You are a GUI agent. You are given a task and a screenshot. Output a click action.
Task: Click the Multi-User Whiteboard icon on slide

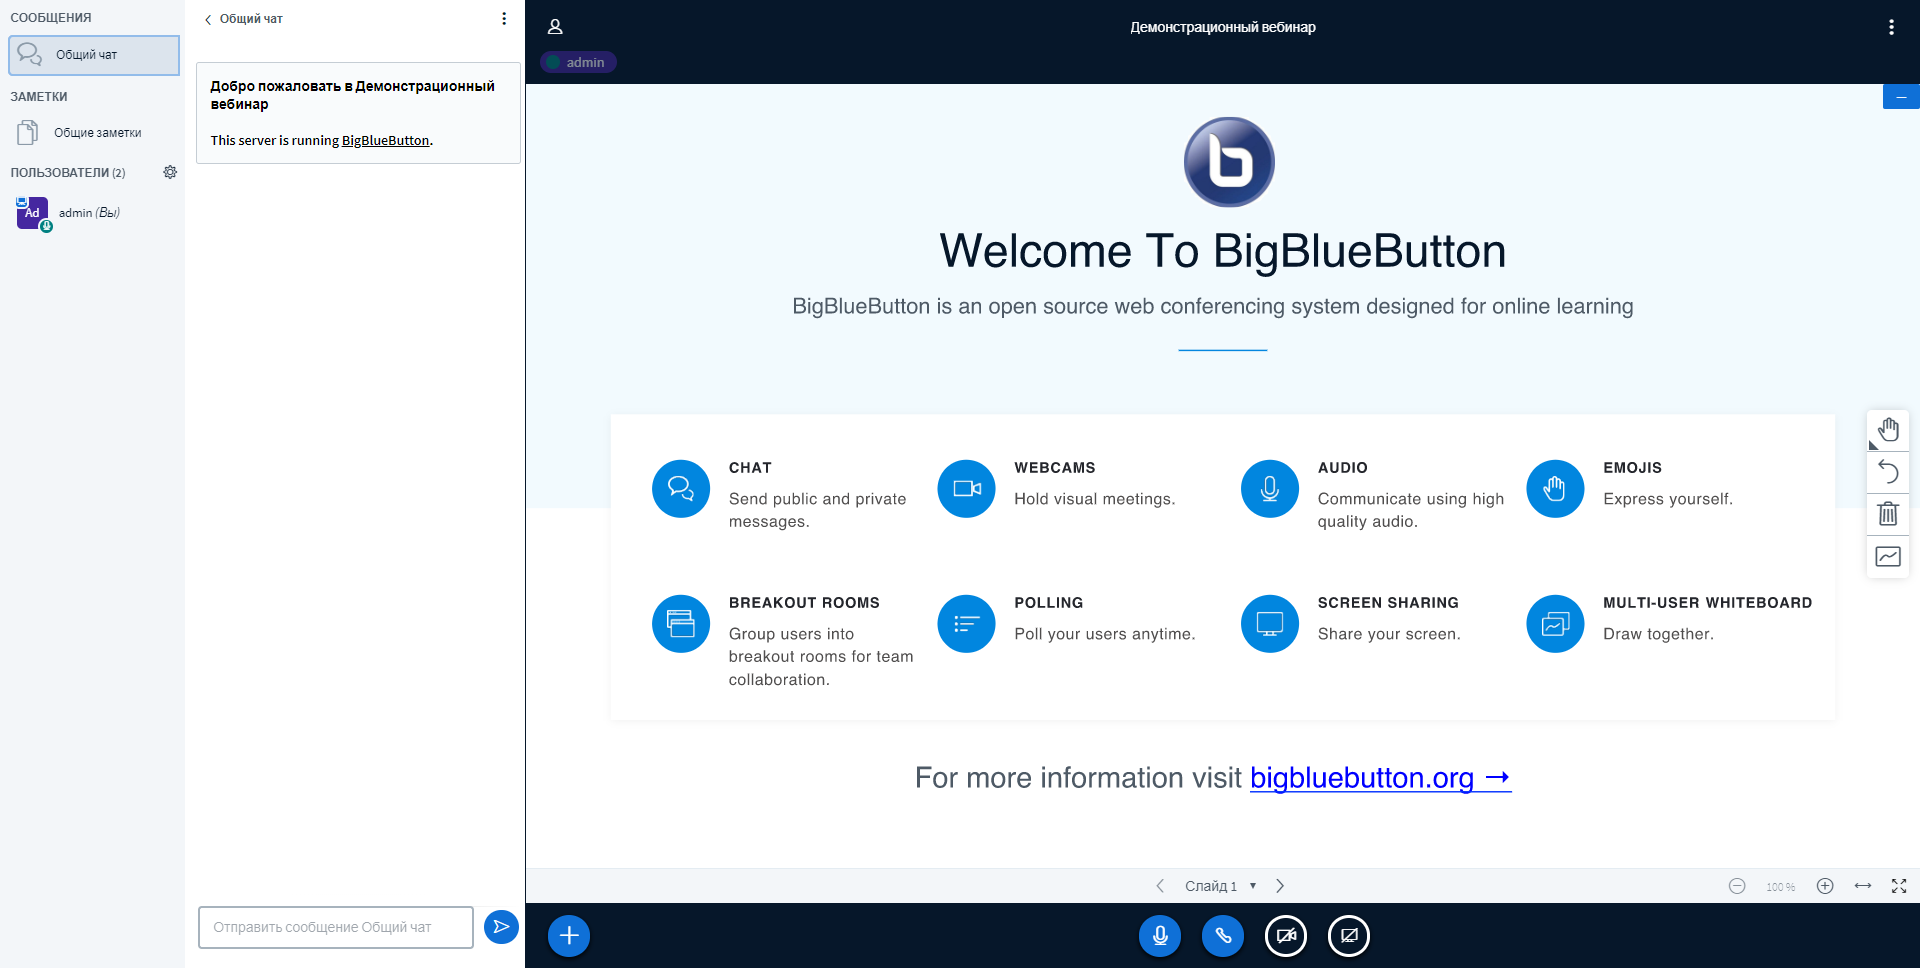pos(1555,624)
